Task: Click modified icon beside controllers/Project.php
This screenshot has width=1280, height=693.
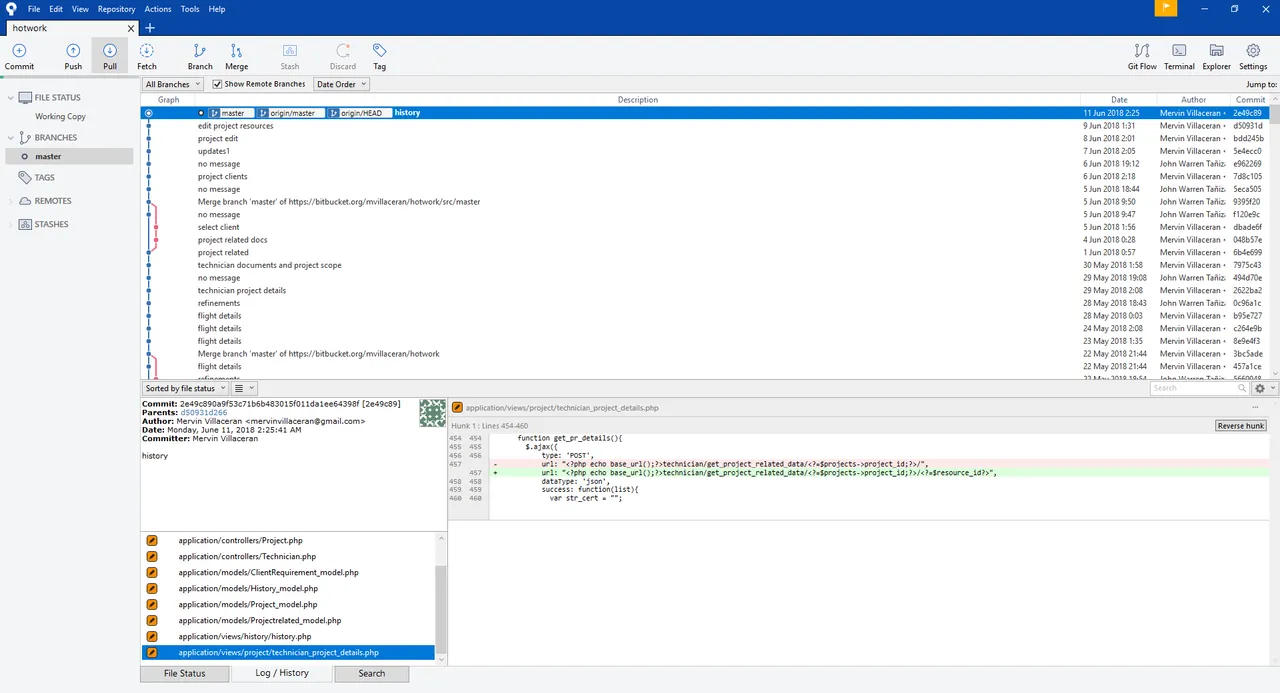Action: (152, 540)
